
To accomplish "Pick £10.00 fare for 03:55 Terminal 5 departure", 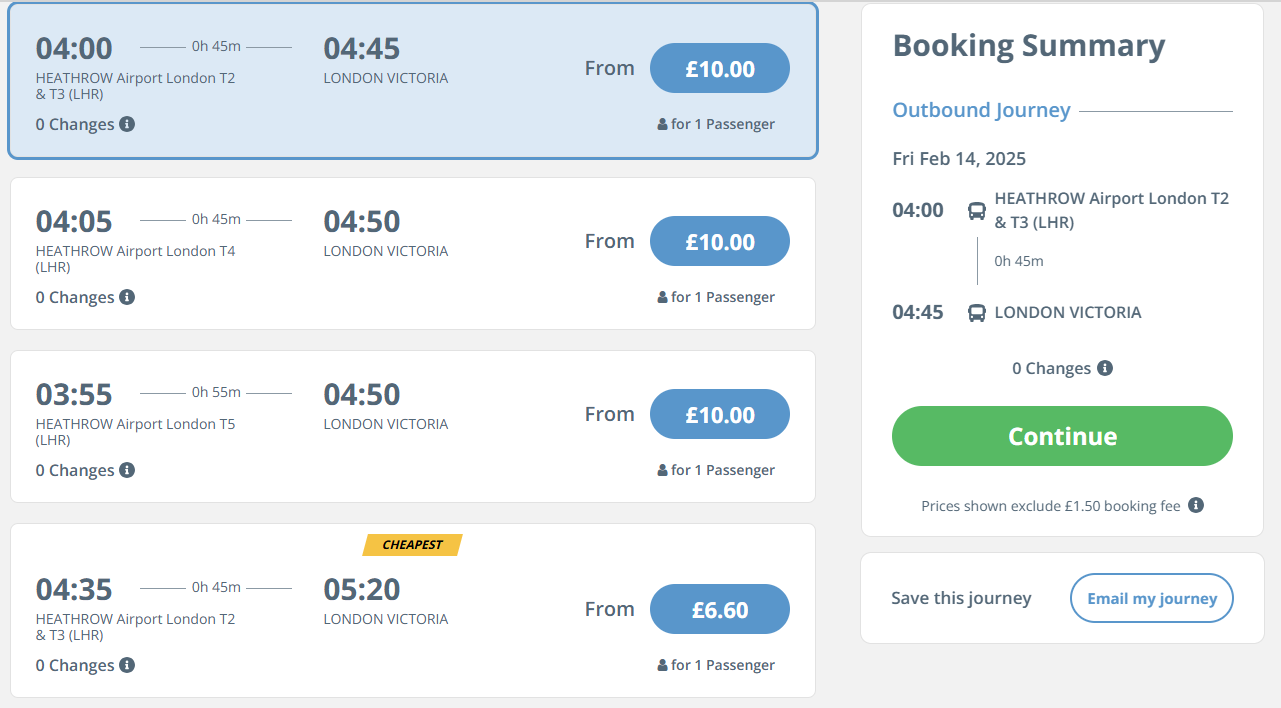I will pyautogui.click(x=719, y=415).
